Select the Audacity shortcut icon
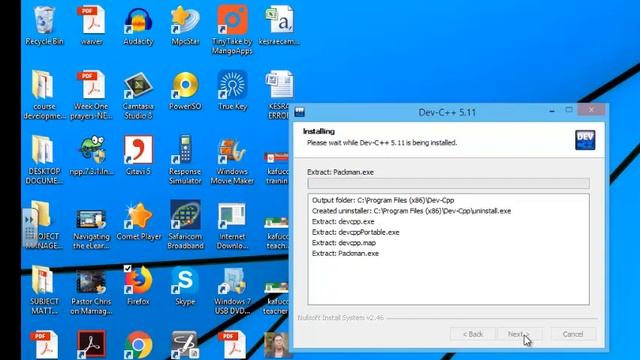Image resolution: width=640 pixels, height=360 pixels. 138,25
